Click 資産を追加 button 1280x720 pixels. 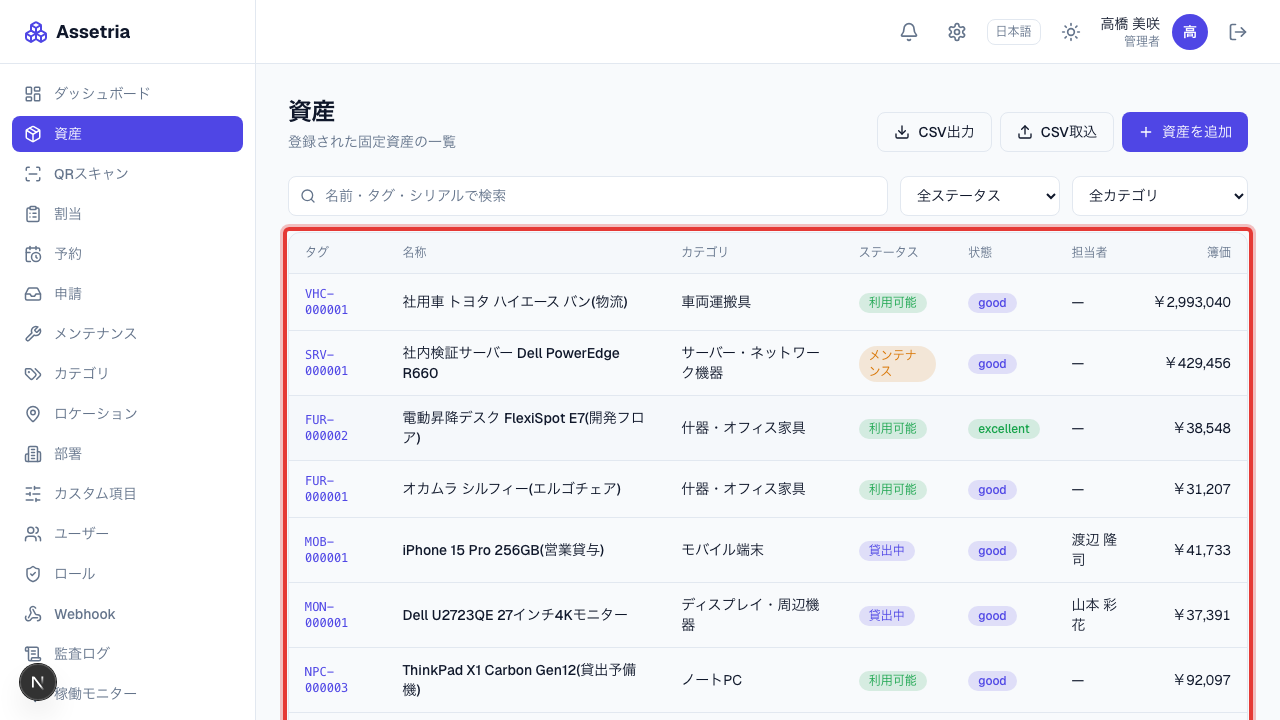[x=1185, y=132]
